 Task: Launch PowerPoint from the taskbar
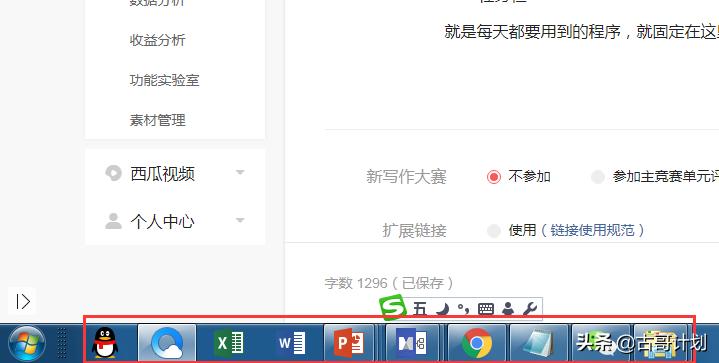pos(349,343)
